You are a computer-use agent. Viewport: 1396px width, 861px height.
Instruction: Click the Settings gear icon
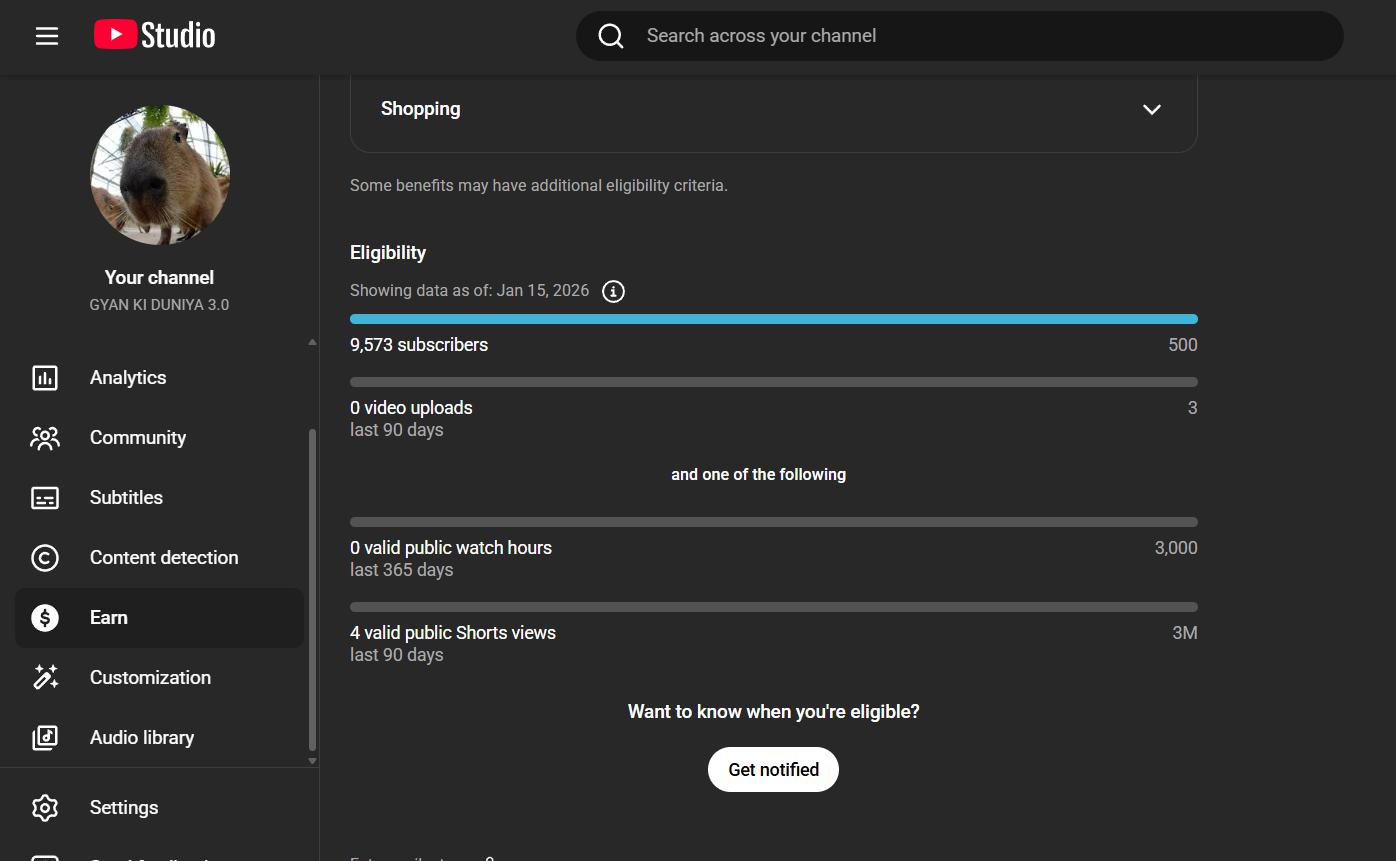click(x=45, y=808)
